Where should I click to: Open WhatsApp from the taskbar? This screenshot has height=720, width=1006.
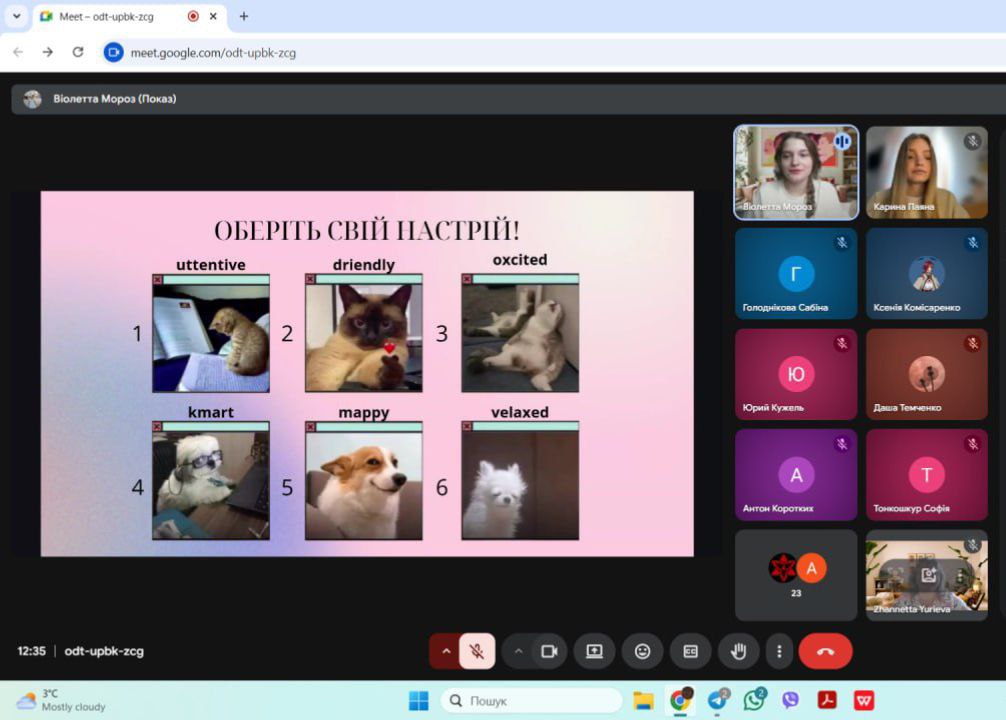754,700
